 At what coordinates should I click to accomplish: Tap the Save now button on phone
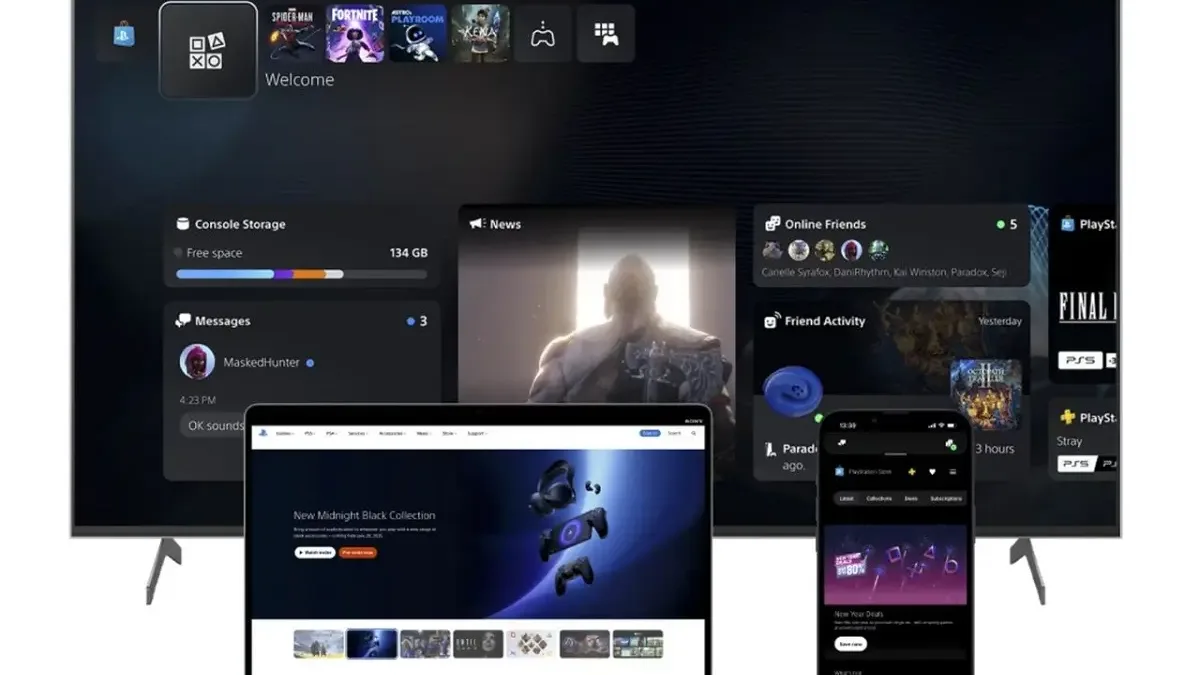(850, 644)
